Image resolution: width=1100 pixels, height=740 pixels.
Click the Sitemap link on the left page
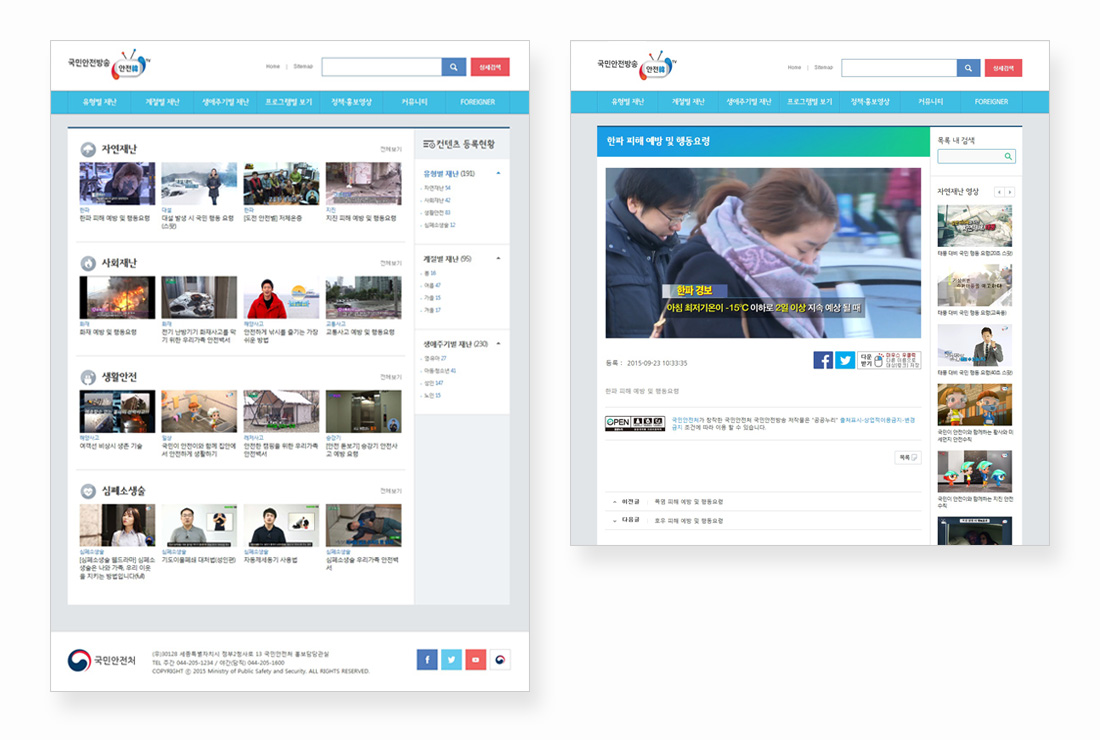click(303, 67)
